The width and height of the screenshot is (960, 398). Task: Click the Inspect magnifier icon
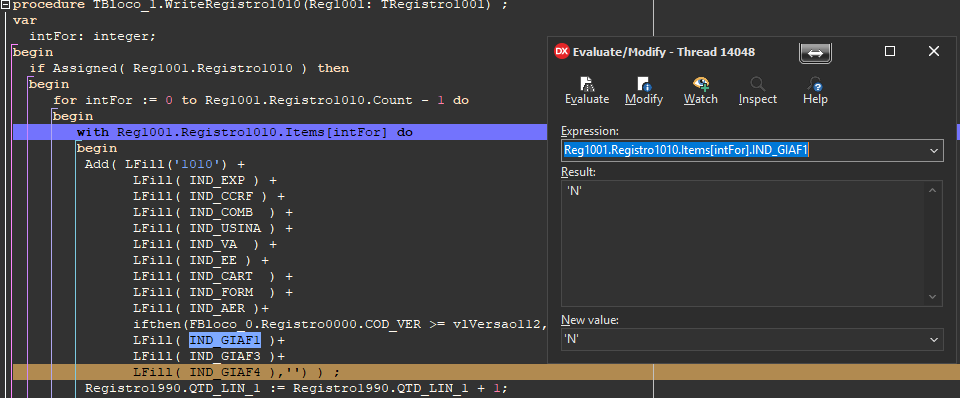(x=757, y=84)
